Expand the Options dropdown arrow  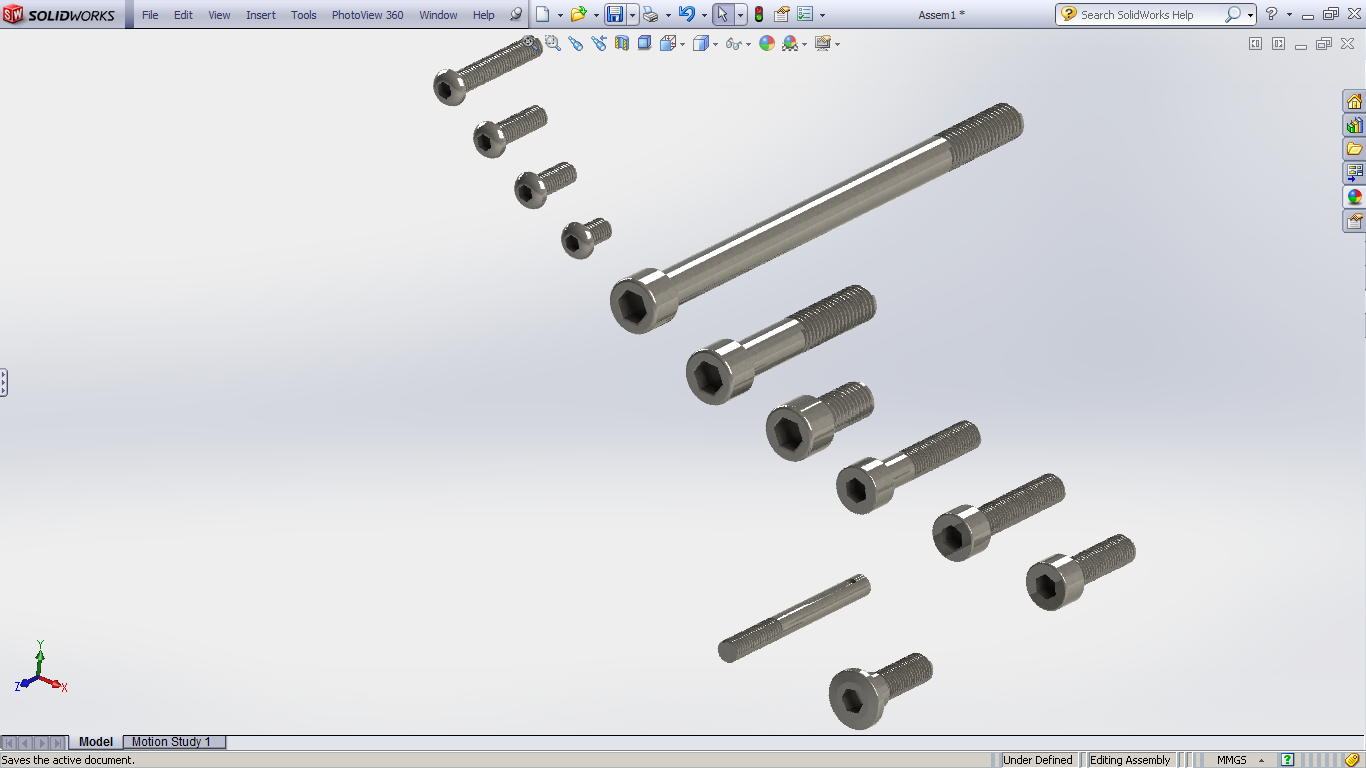[822, 15]
